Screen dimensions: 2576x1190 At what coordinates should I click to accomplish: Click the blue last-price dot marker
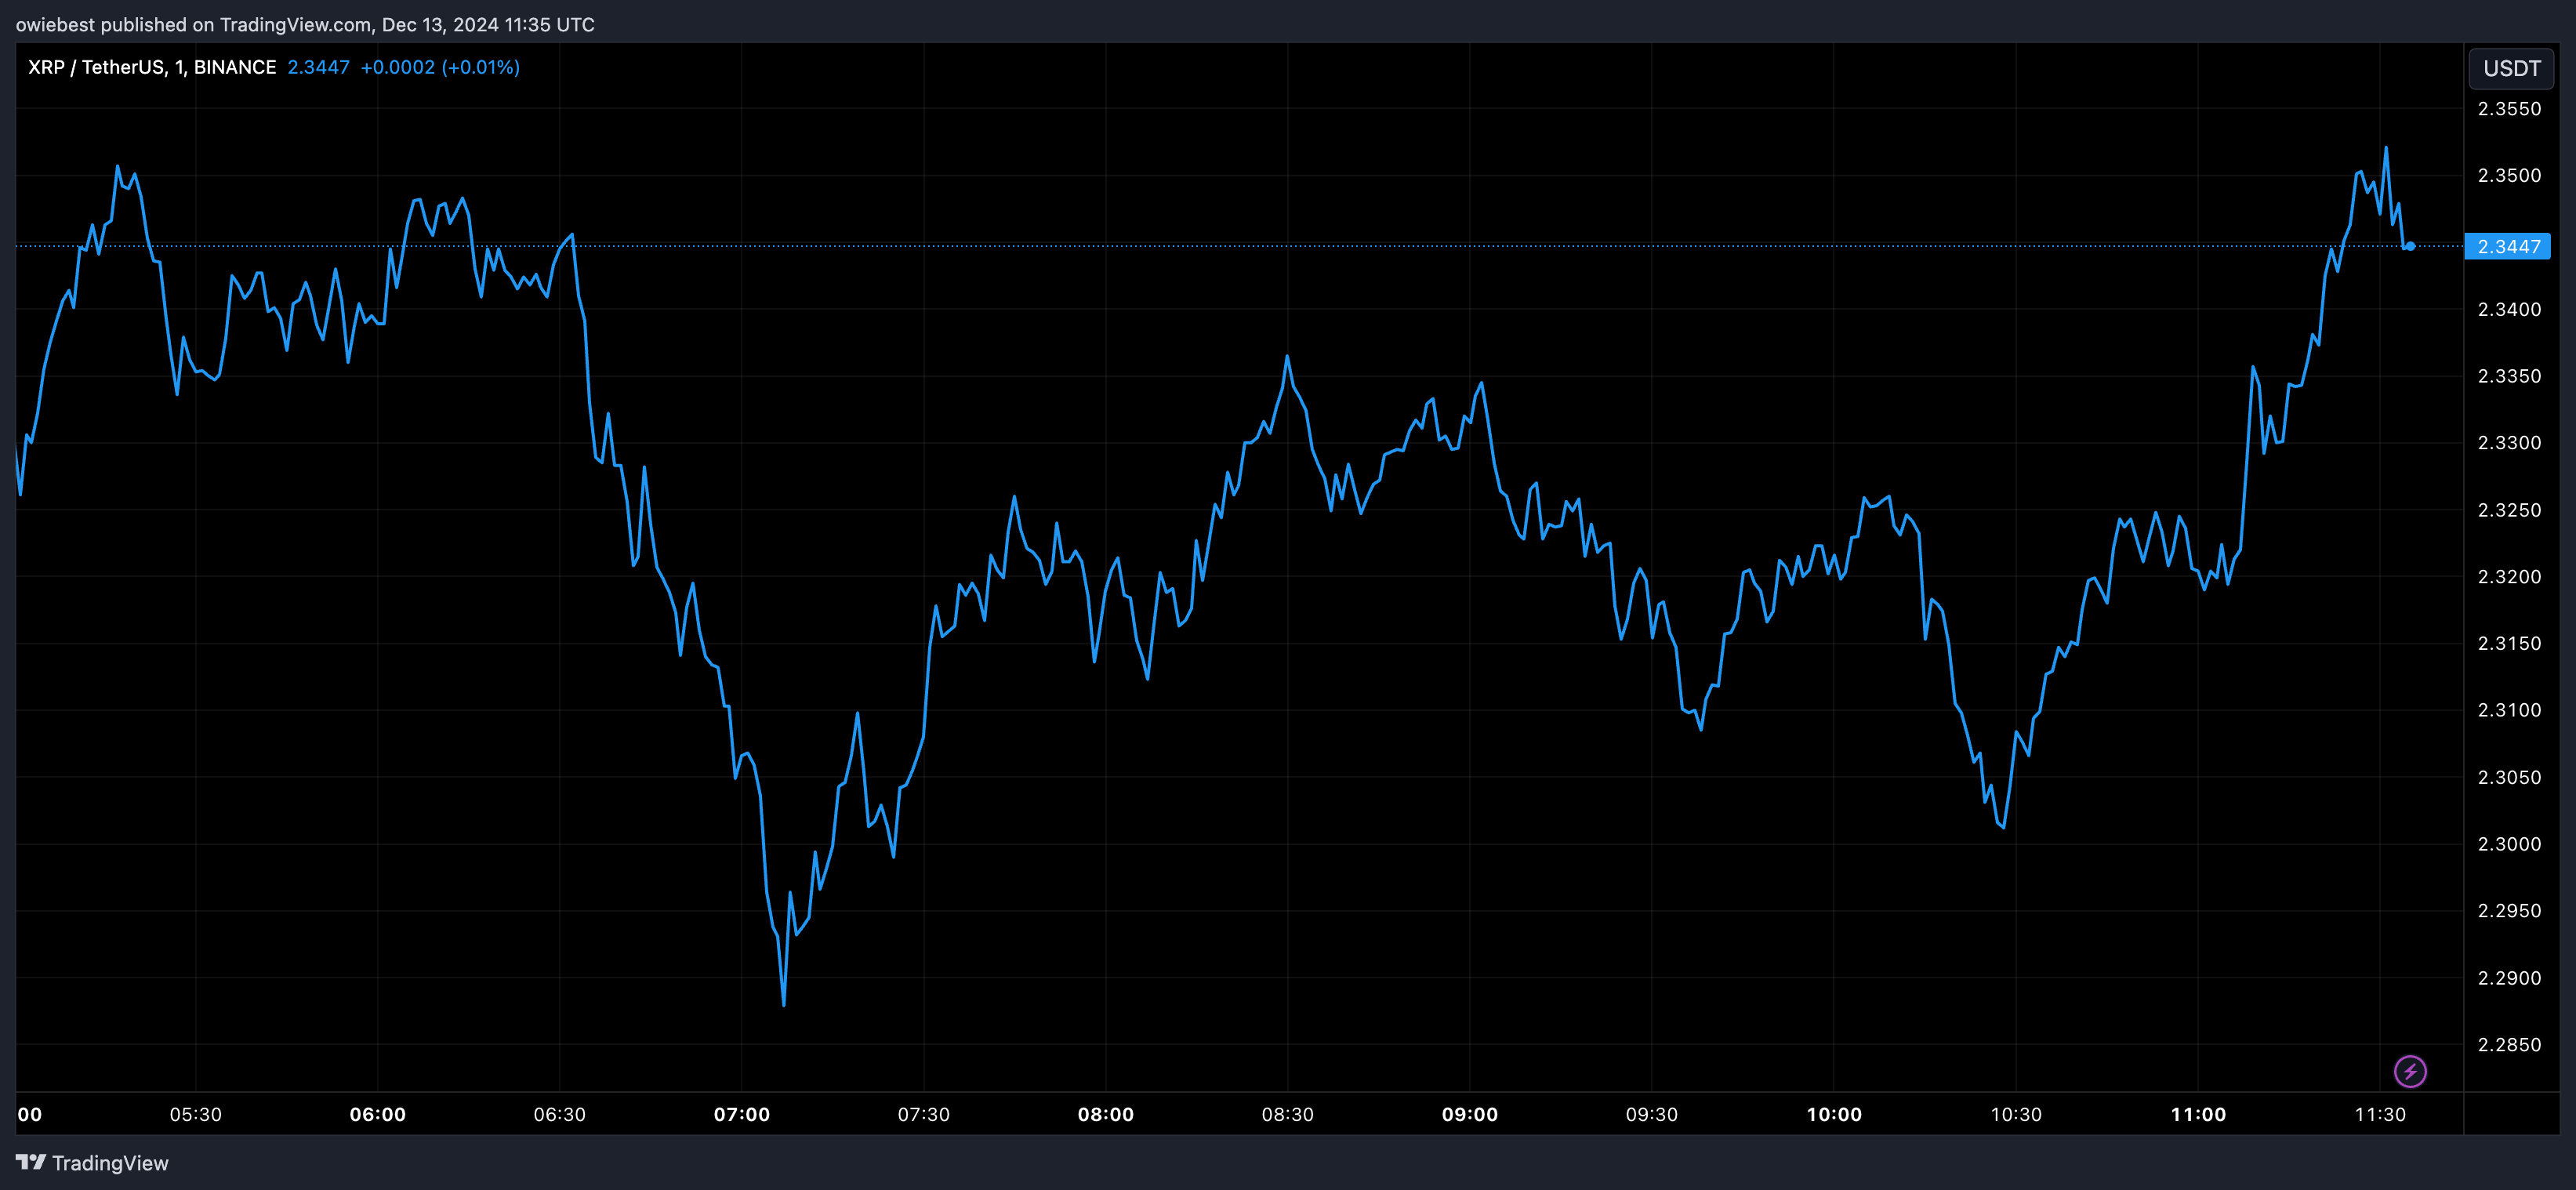point(2410,246)
